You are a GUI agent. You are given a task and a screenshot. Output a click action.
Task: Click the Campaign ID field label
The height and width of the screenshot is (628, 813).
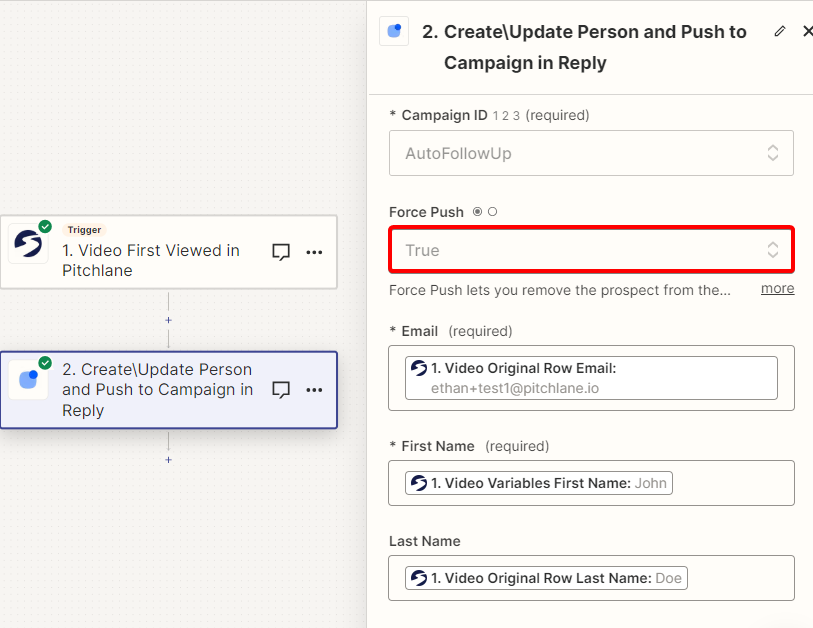444,115
